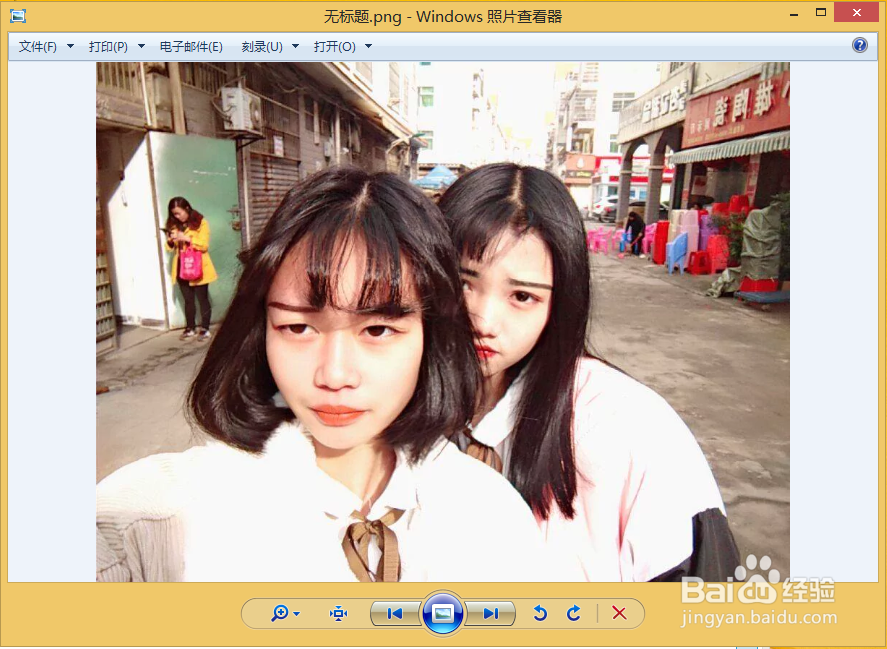Click the actual size display icon
Screen dimensions: 887x649
coord(339,613)
